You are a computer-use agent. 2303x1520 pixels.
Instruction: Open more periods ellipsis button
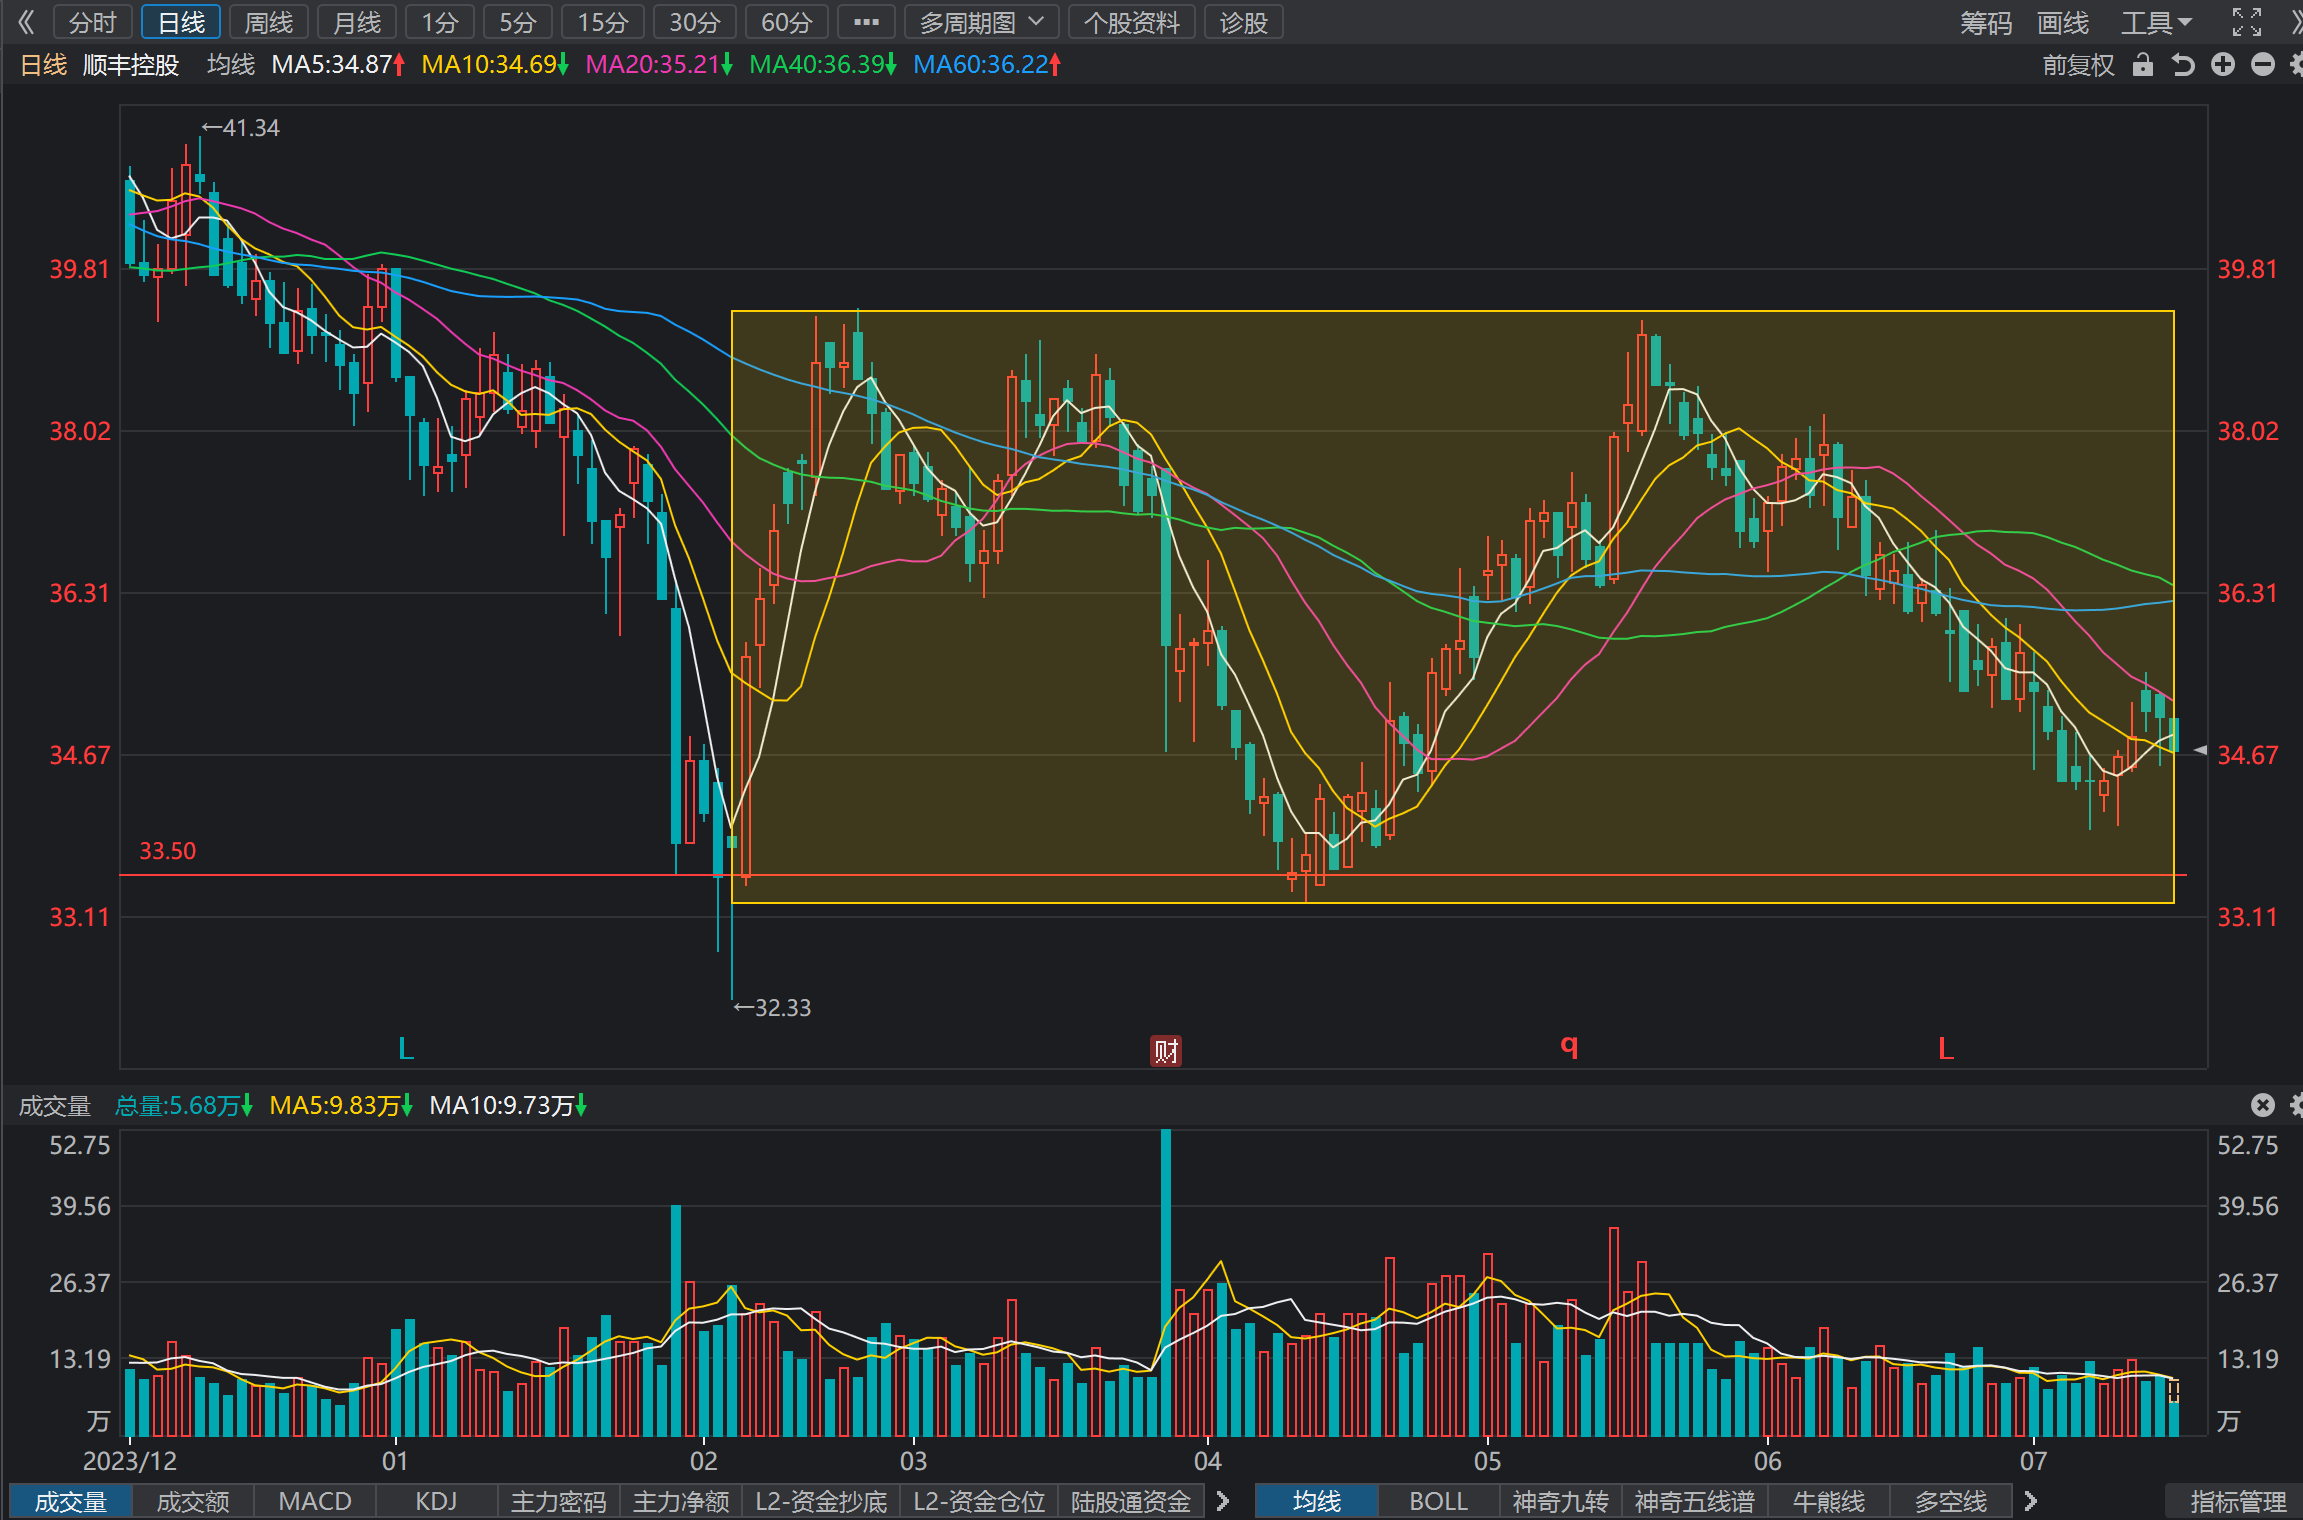(x=866, y=22)
